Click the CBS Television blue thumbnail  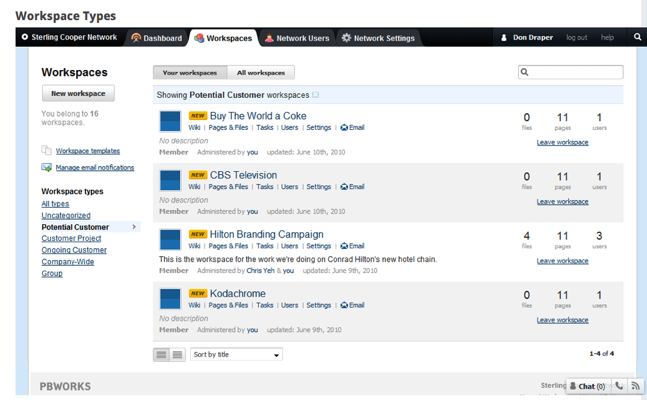tap(170, 180)
